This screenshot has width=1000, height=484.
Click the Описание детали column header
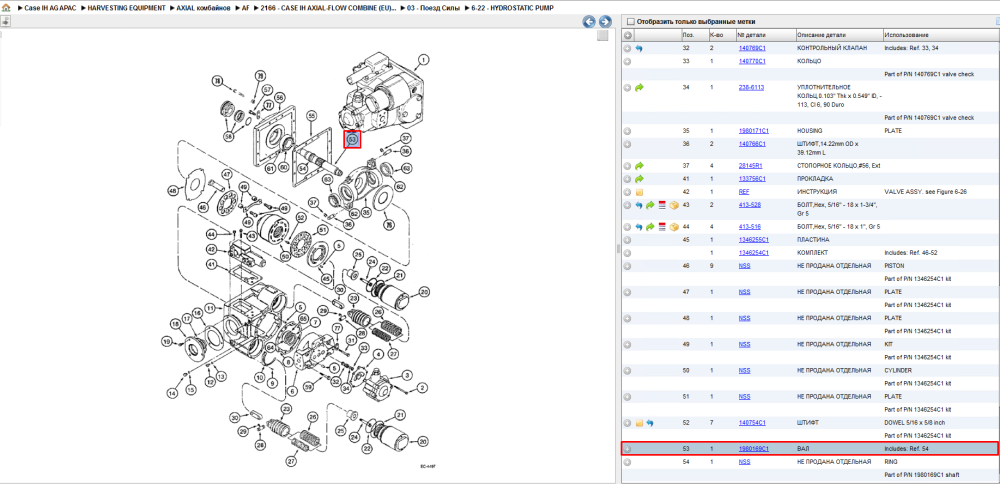[821, 34]
